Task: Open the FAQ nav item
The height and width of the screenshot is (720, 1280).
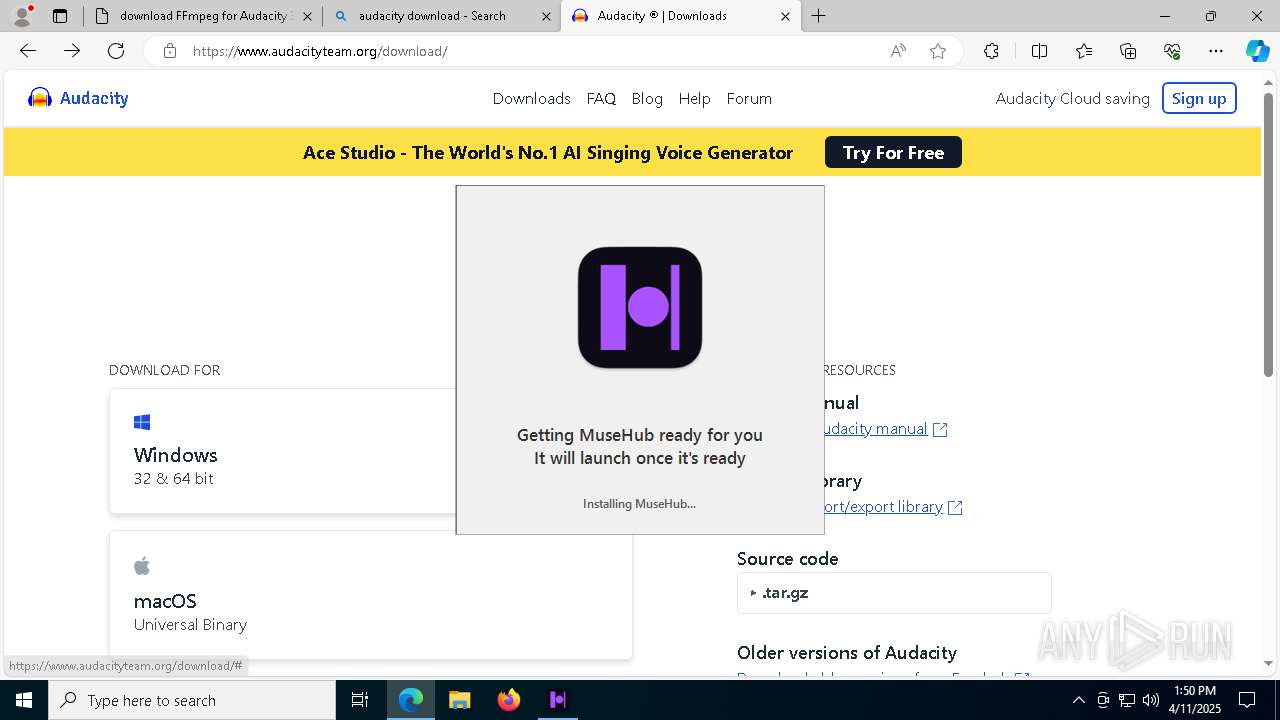Action: tap(601, 98)
